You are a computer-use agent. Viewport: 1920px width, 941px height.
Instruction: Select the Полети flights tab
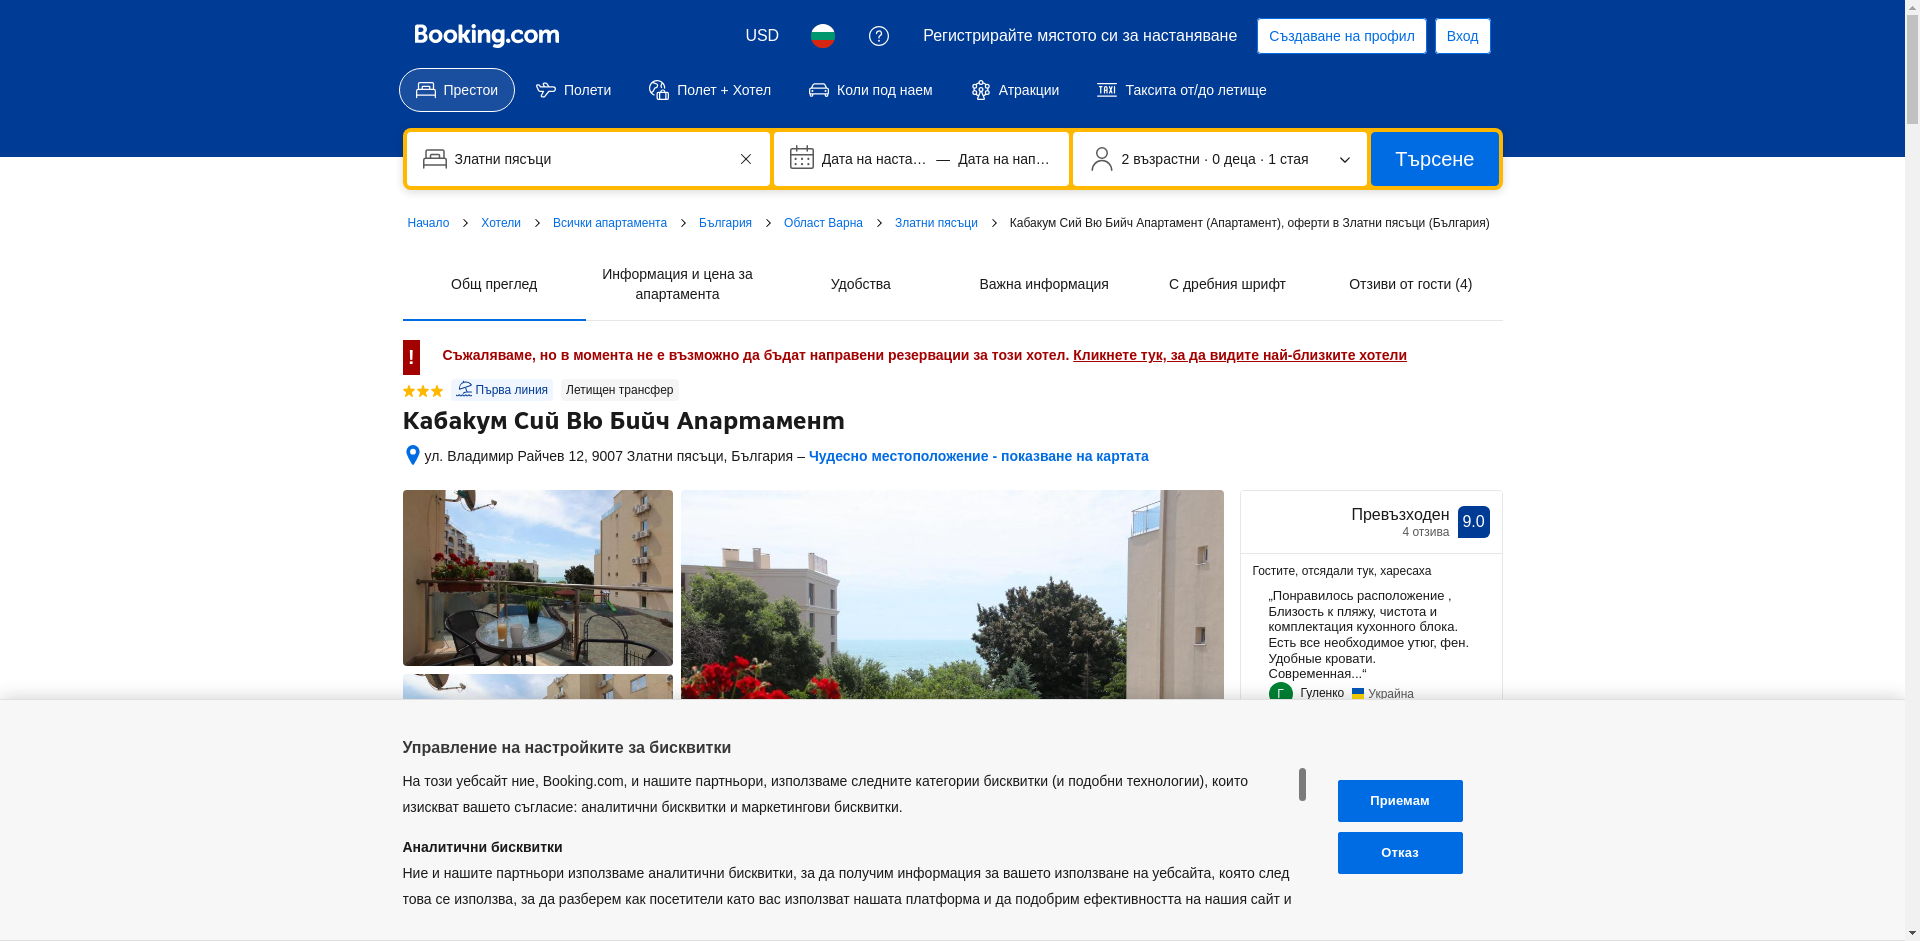(x=573, y=90)
